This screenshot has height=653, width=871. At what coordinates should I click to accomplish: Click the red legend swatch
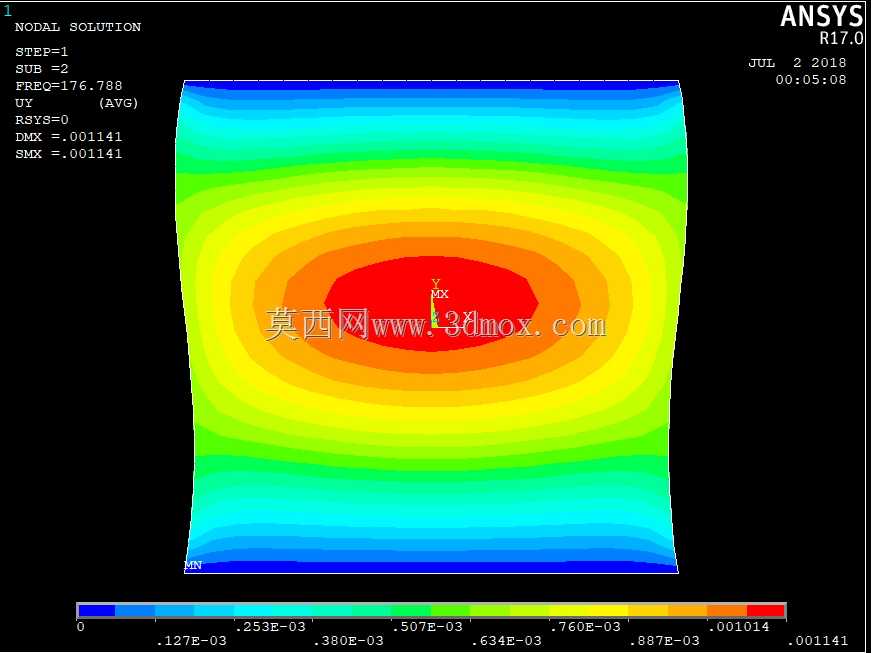point(765,611)
